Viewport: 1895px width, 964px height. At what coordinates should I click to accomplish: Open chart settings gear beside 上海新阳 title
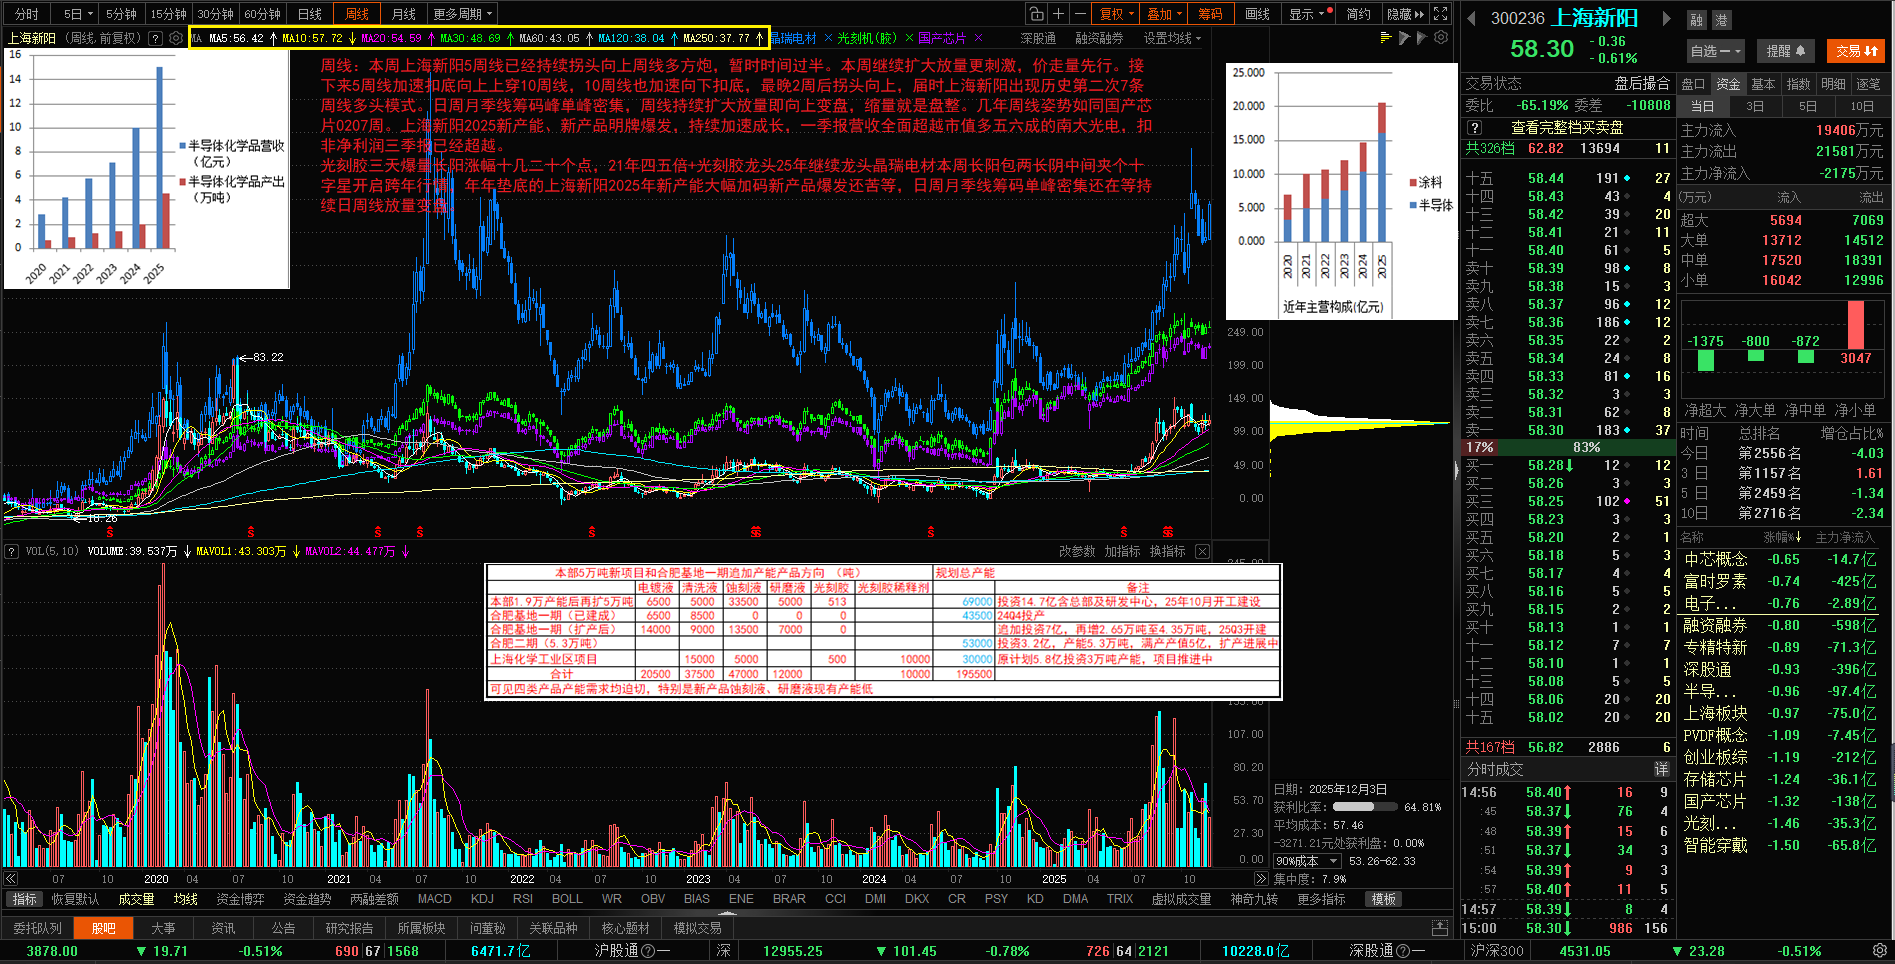[176, 38]
